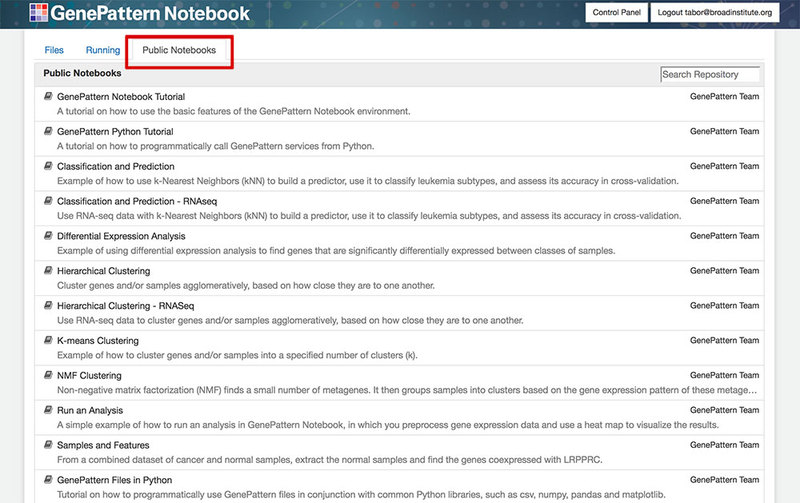The image size is (800, 503).
Task: Open GenePattern Files in Python title
Action: pyautogui.click(x=114, y=480)
